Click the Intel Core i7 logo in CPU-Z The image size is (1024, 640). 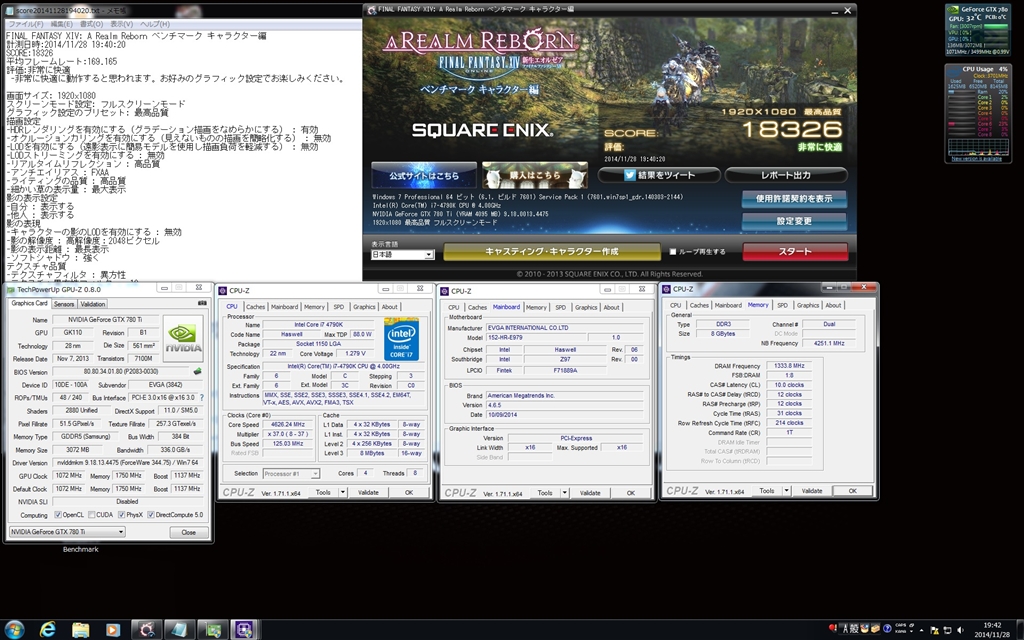click(x=401, y=339)
